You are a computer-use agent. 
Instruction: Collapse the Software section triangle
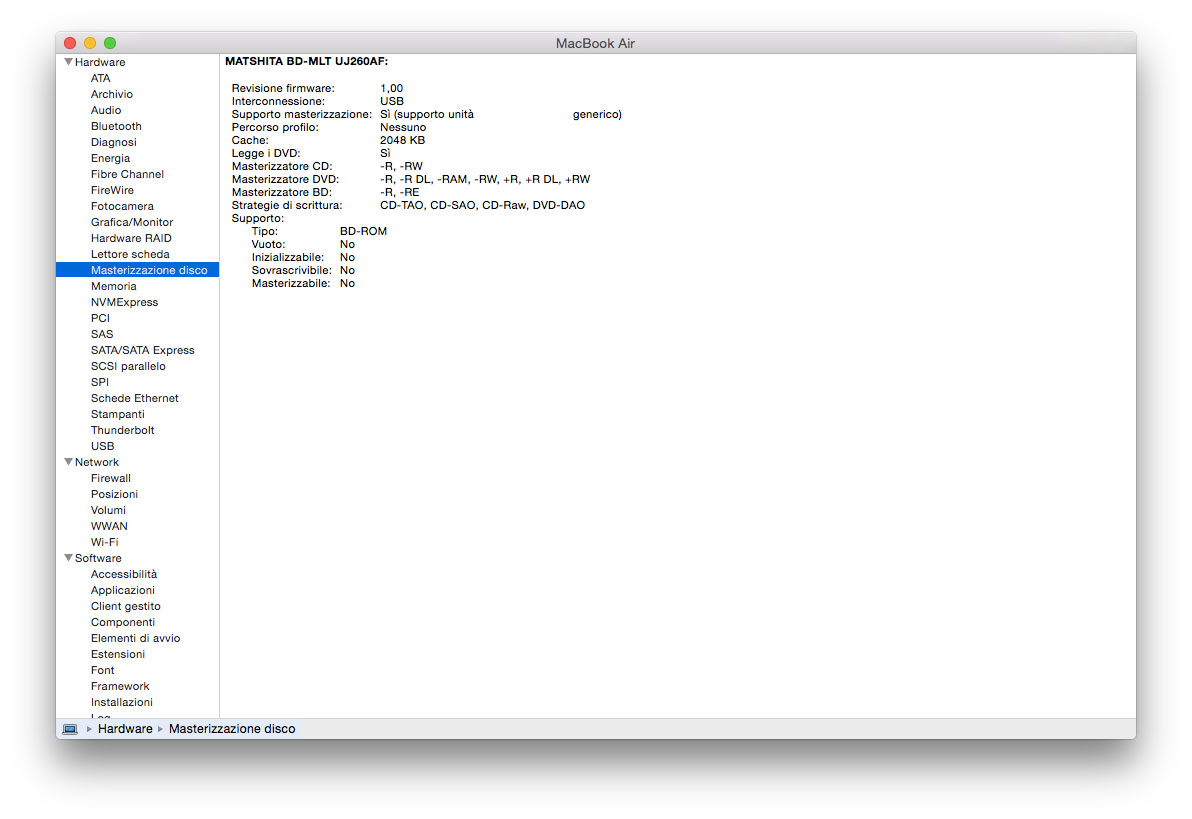pyautogui.click(x=68, y=557)
